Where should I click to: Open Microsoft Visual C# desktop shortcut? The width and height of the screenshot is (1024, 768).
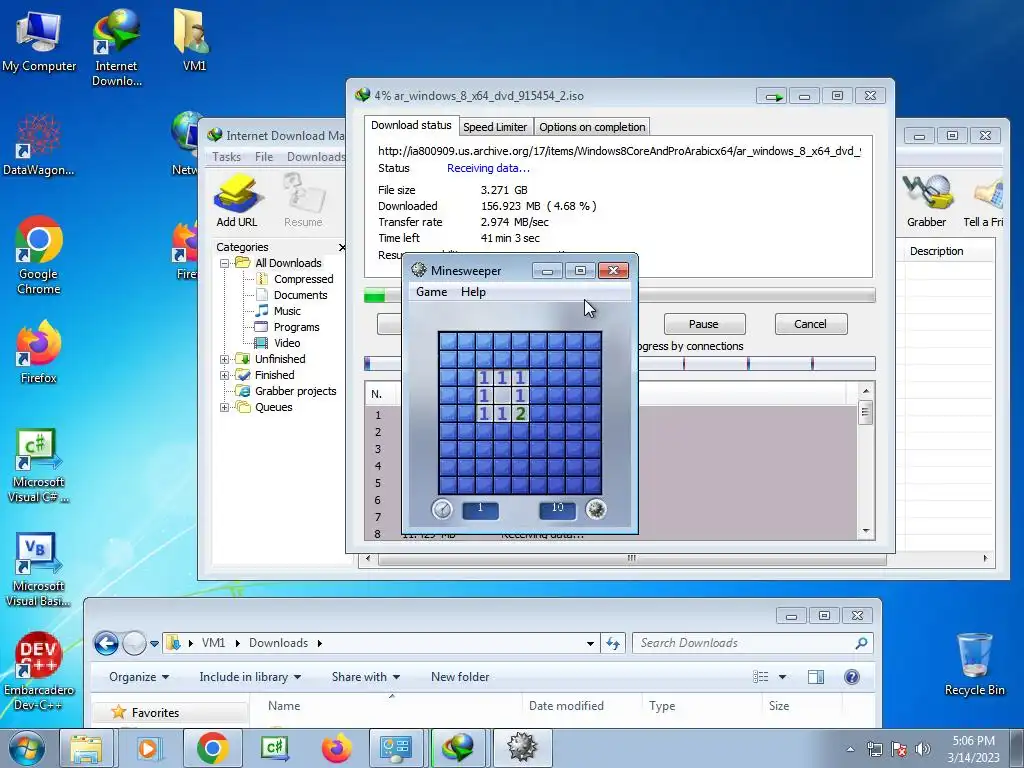(x=39, y=466)
